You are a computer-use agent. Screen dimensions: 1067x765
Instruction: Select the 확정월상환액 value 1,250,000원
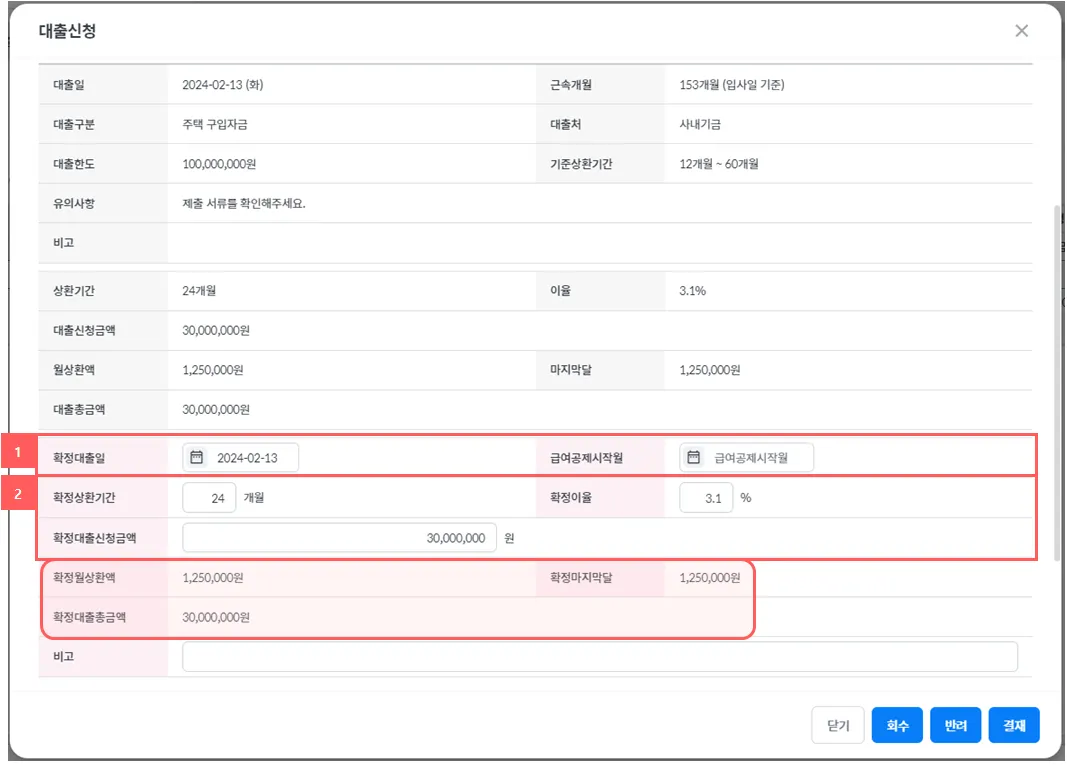click(x=212, y=578)
